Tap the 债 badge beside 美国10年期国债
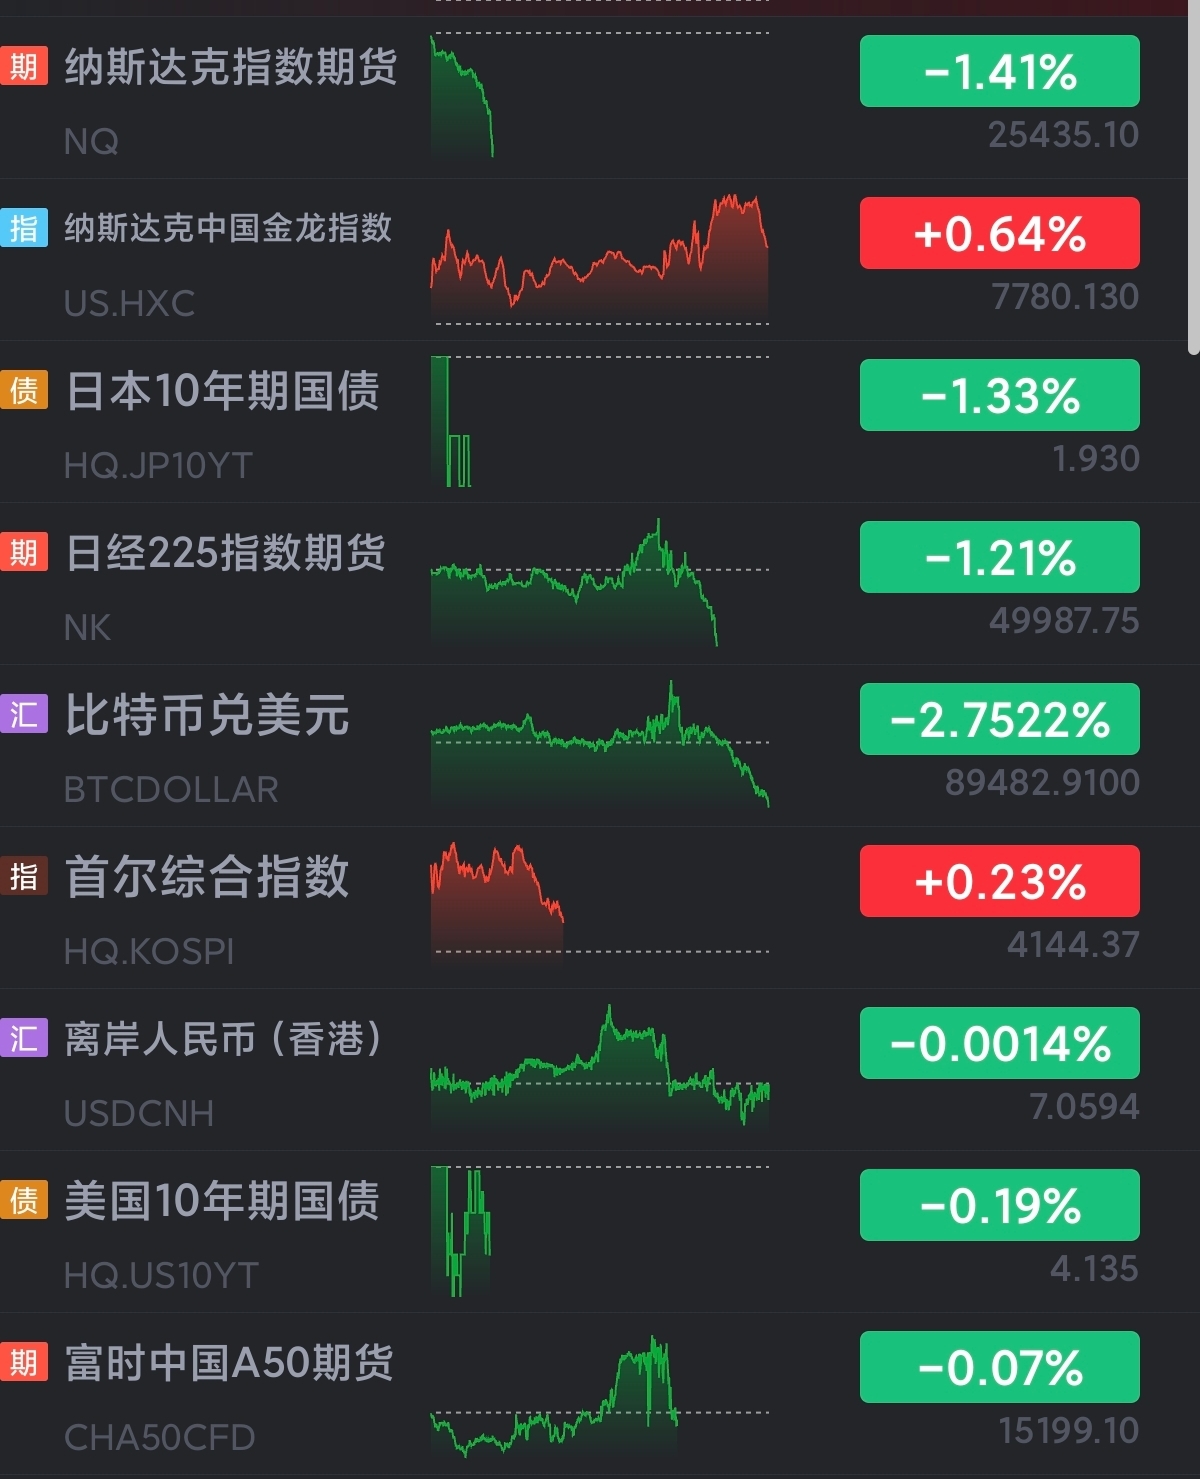Viewport: 1200px width, 1479px height. (24, 1200)
